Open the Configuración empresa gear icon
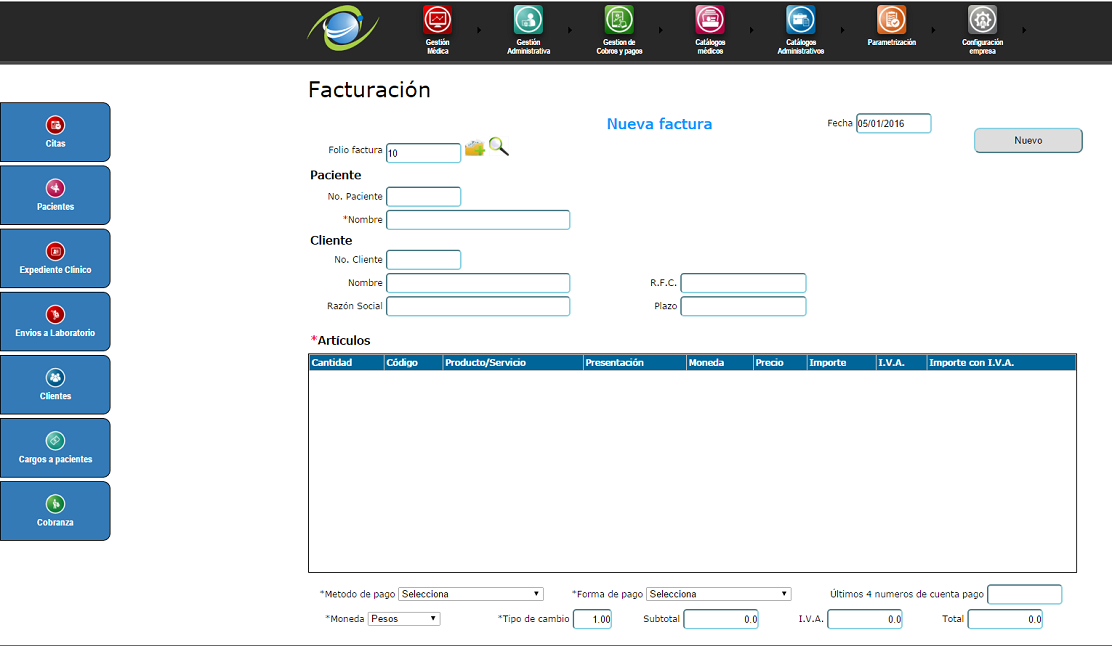The image size is (1112, 646). click(982, 20)
